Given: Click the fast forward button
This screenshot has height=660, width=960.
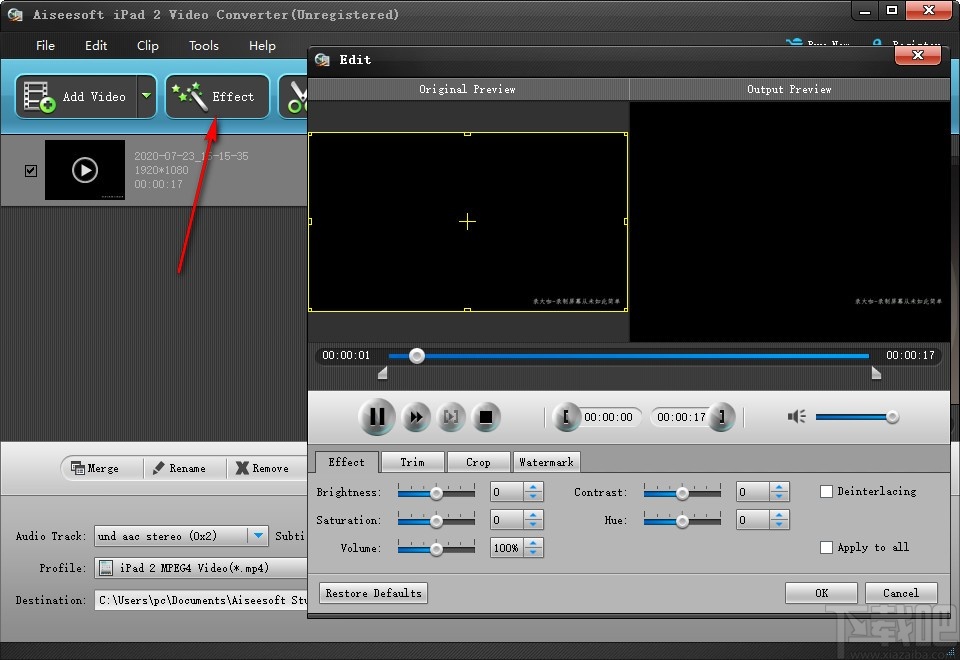Looking at the screenshot, I should 416,417.
